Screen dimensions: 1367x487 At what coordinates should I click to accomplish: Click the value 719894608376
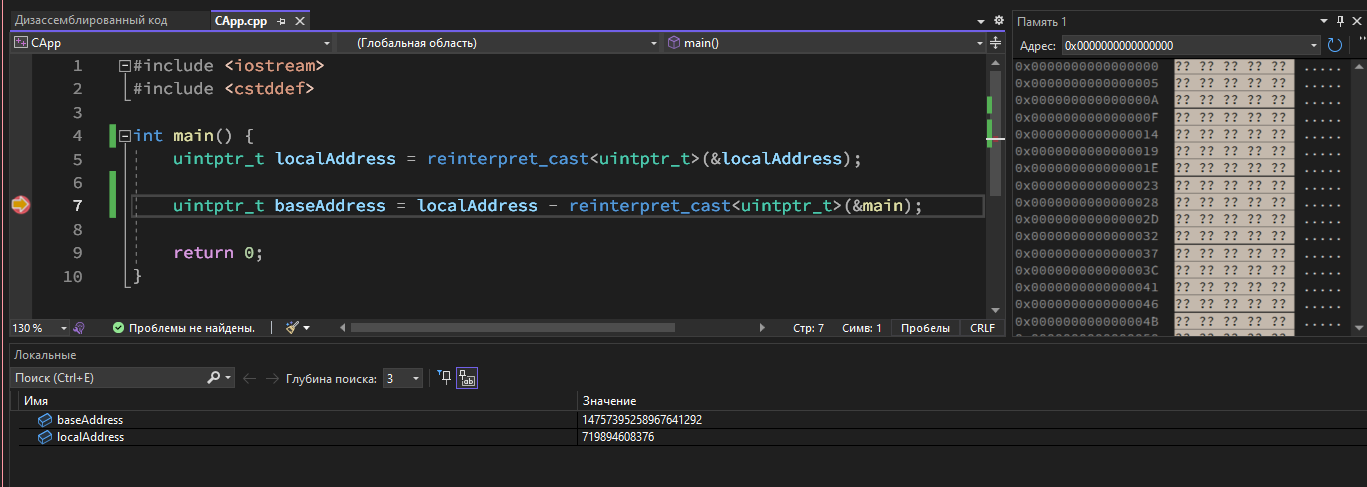pyautogui.click(x=617, y=437)
